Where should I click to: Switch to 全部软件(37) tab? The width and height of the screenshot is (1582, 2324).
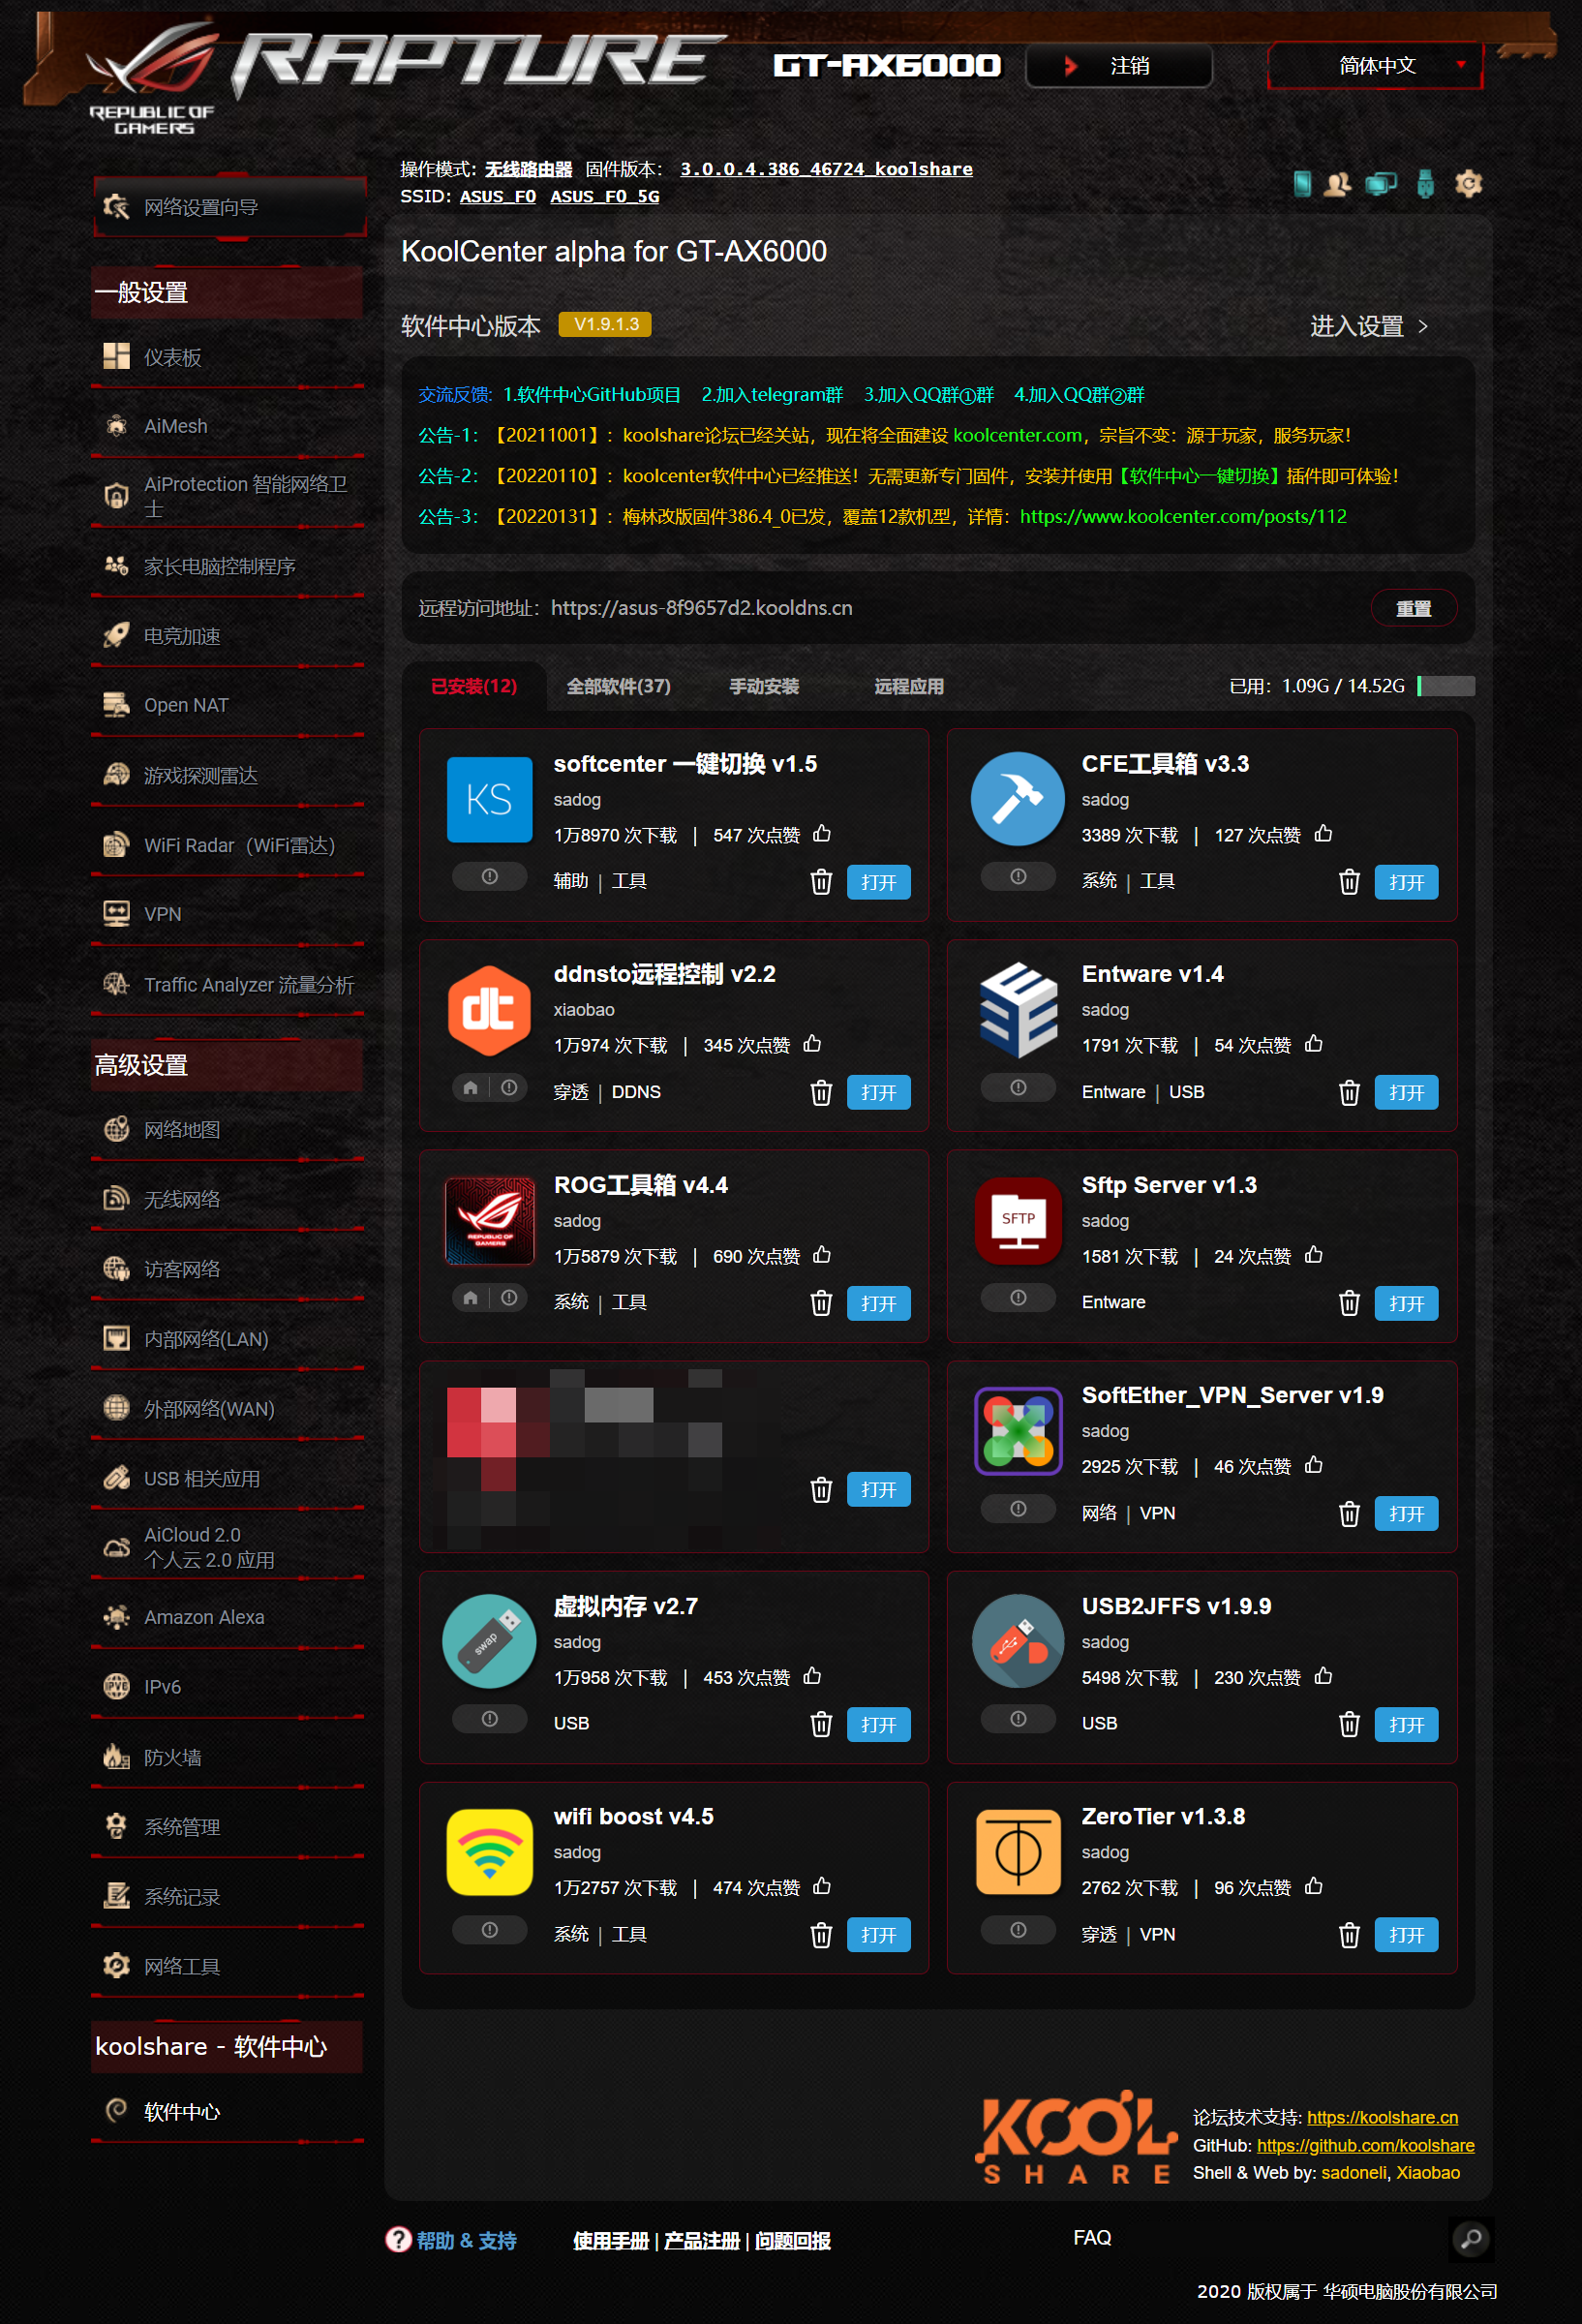618,686
